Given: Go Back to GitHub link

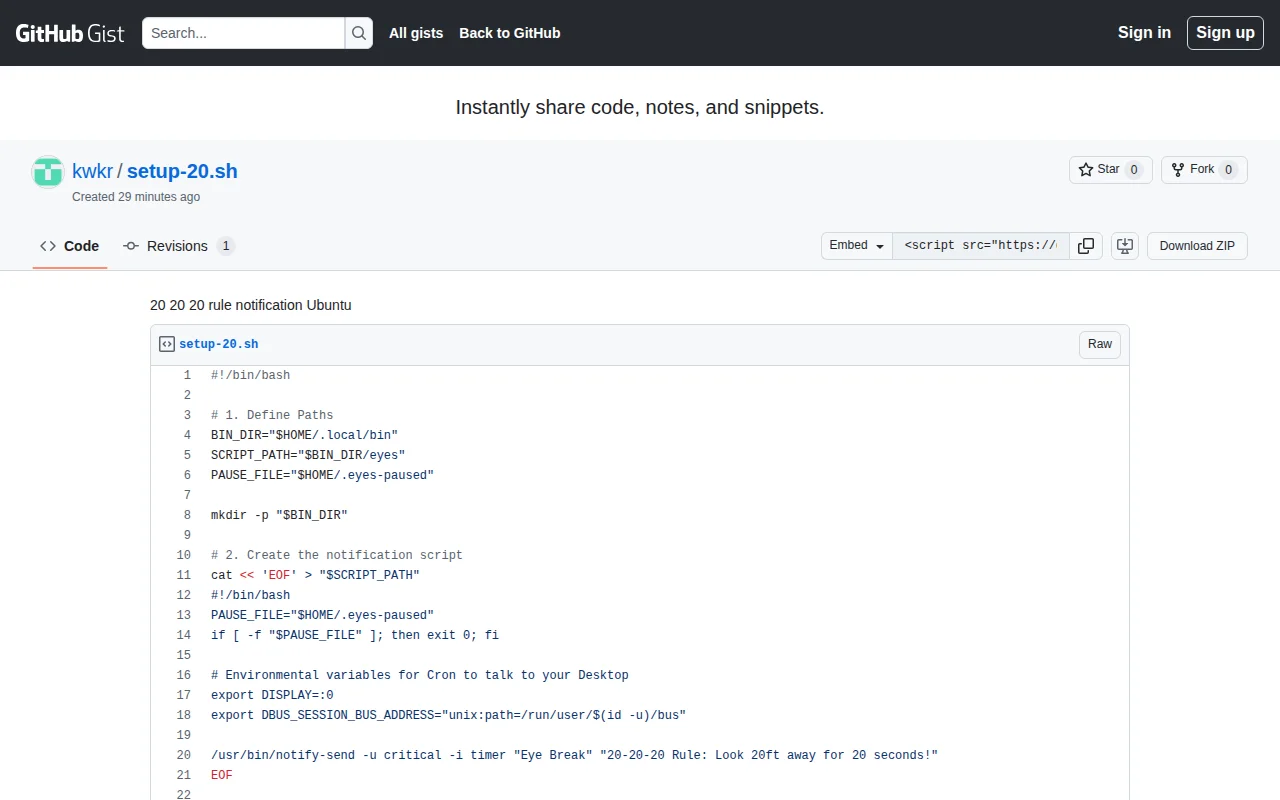Looking at the screenshot, I should tap(510, 33).
